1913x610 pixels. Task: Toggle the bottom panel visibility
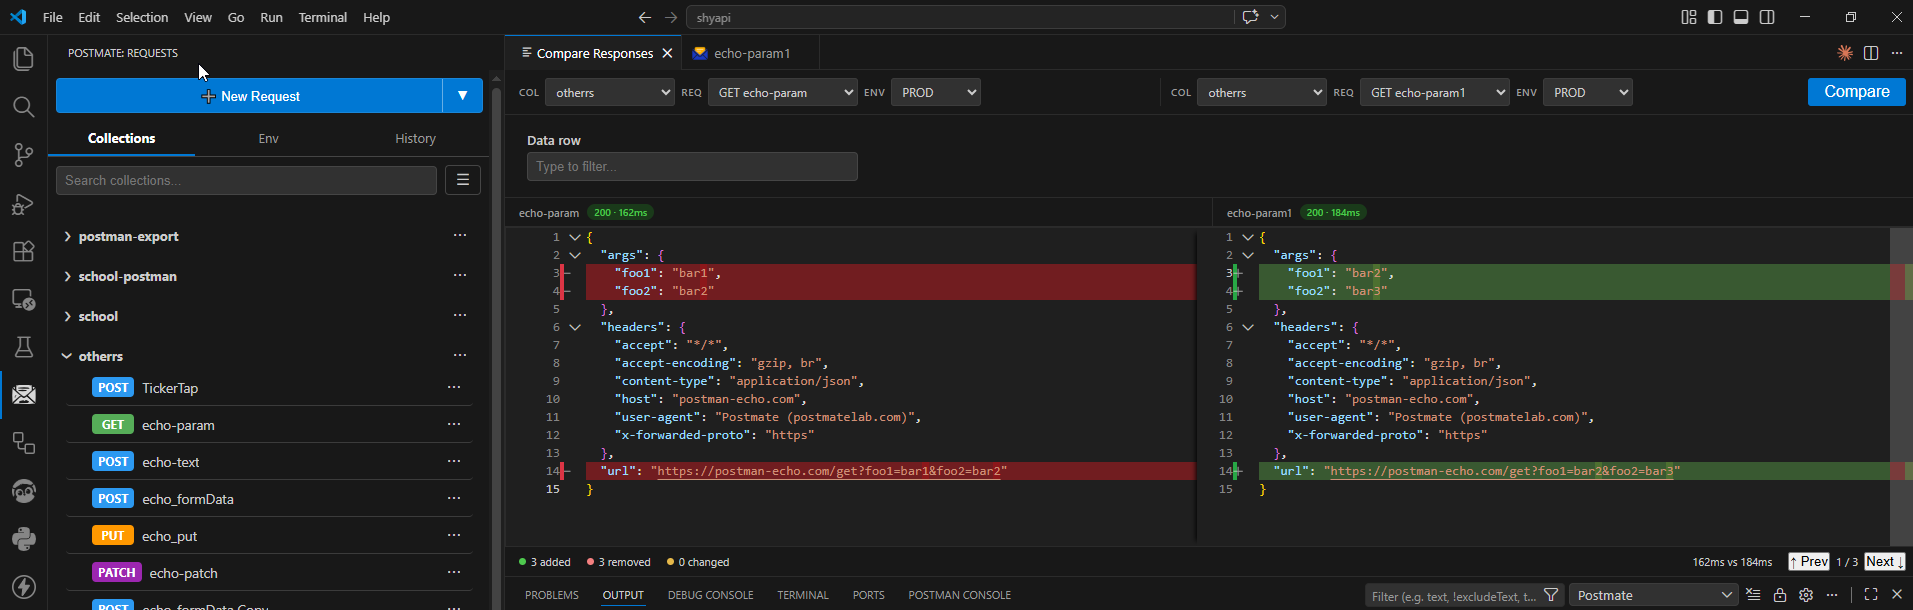tap(1741, 17)
